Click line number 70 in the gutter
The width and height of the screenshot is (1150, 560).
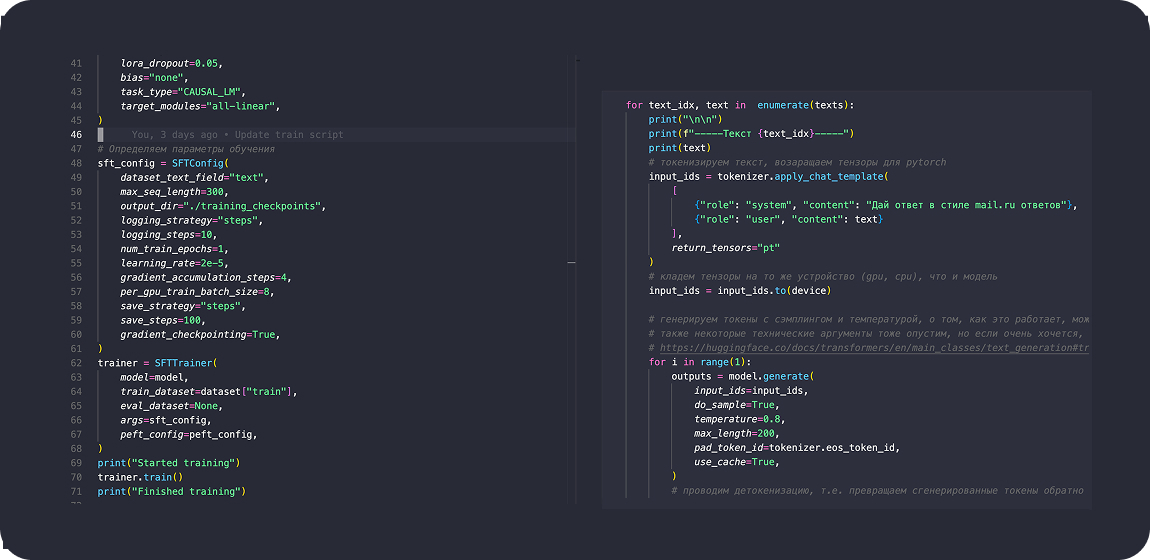[x=76, y=477]
